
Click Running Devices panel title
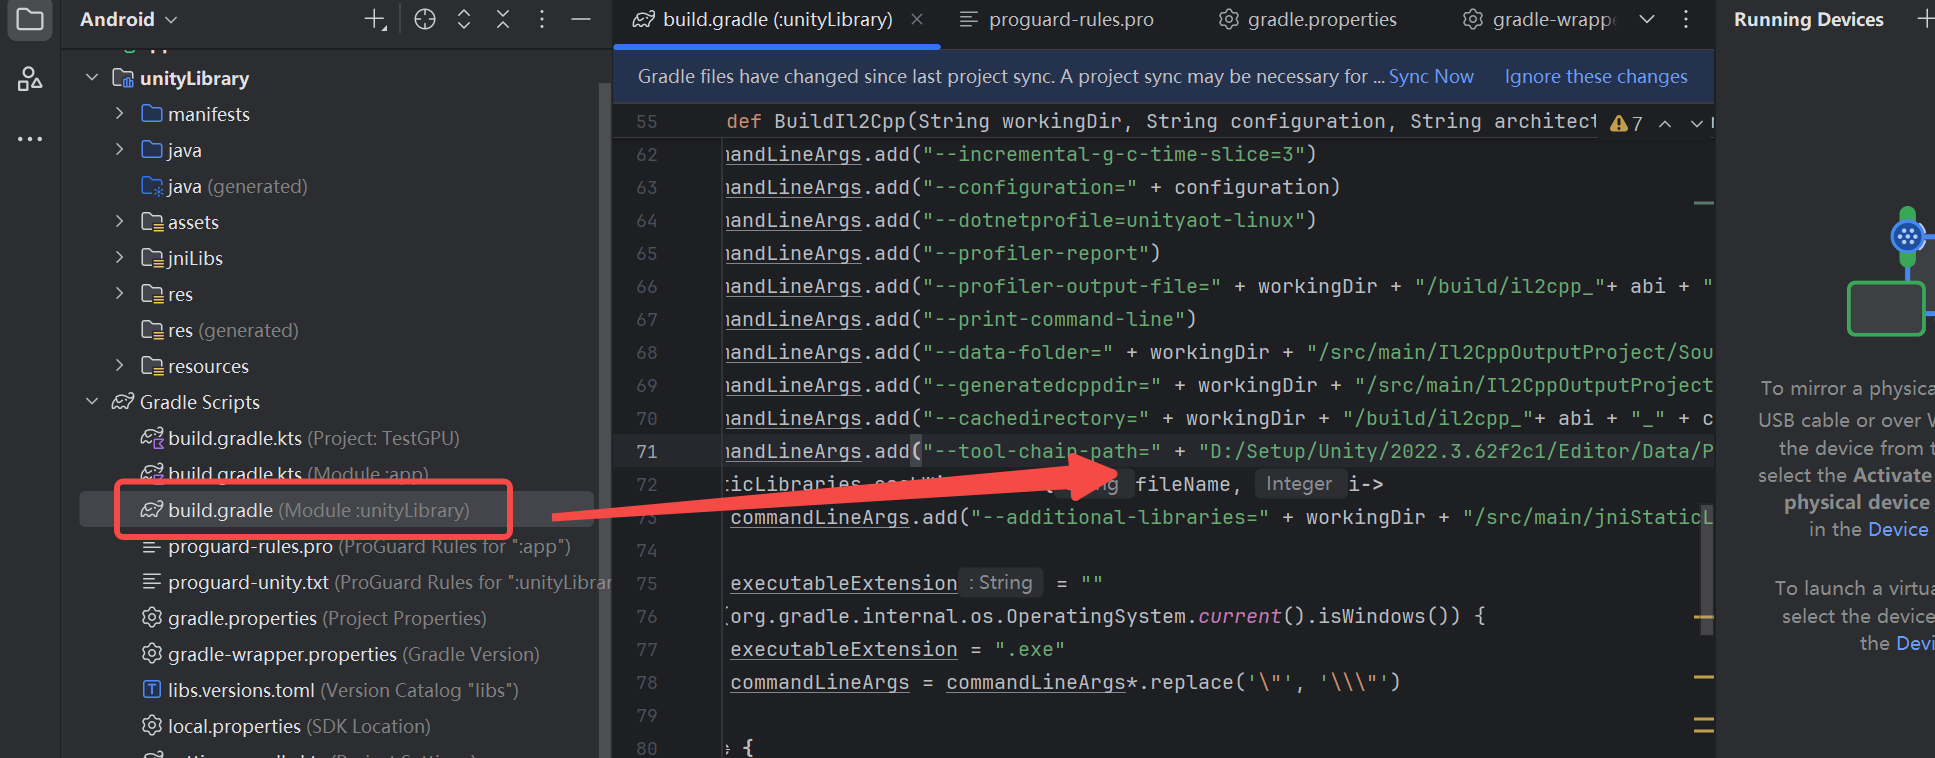point(1808,19)
